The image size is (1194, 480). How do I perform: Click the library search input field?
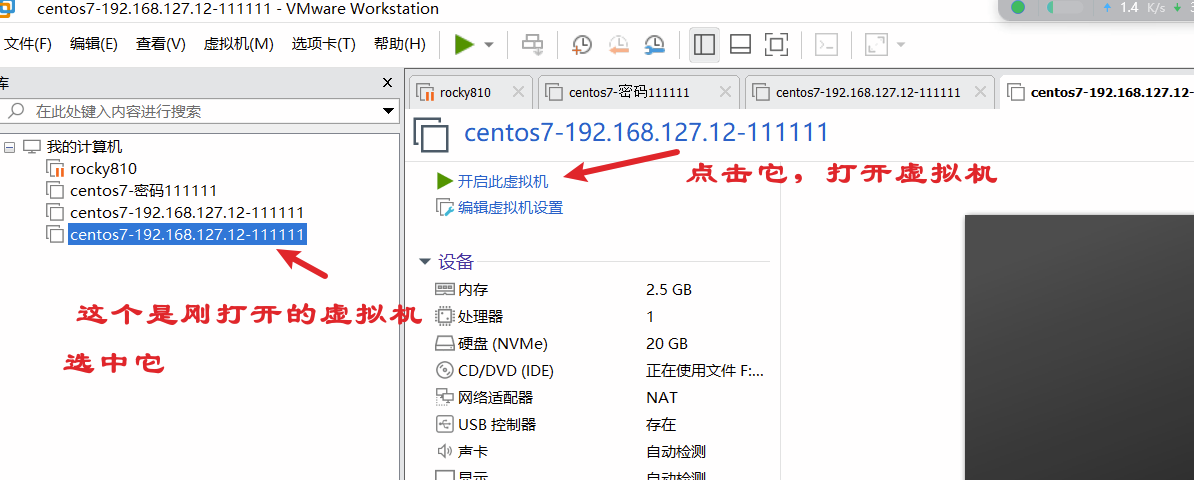(198, 111)
